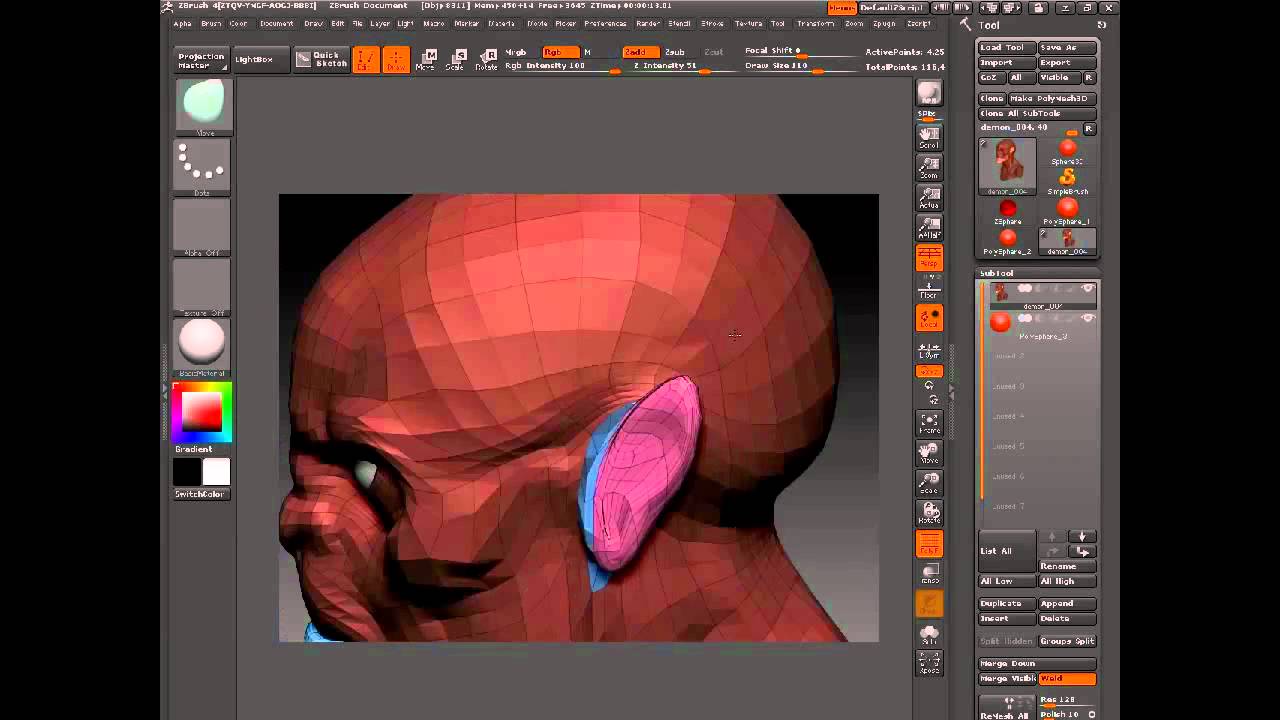Click the white secondary color swatch

pyautogui.click(x=217, y=471)
